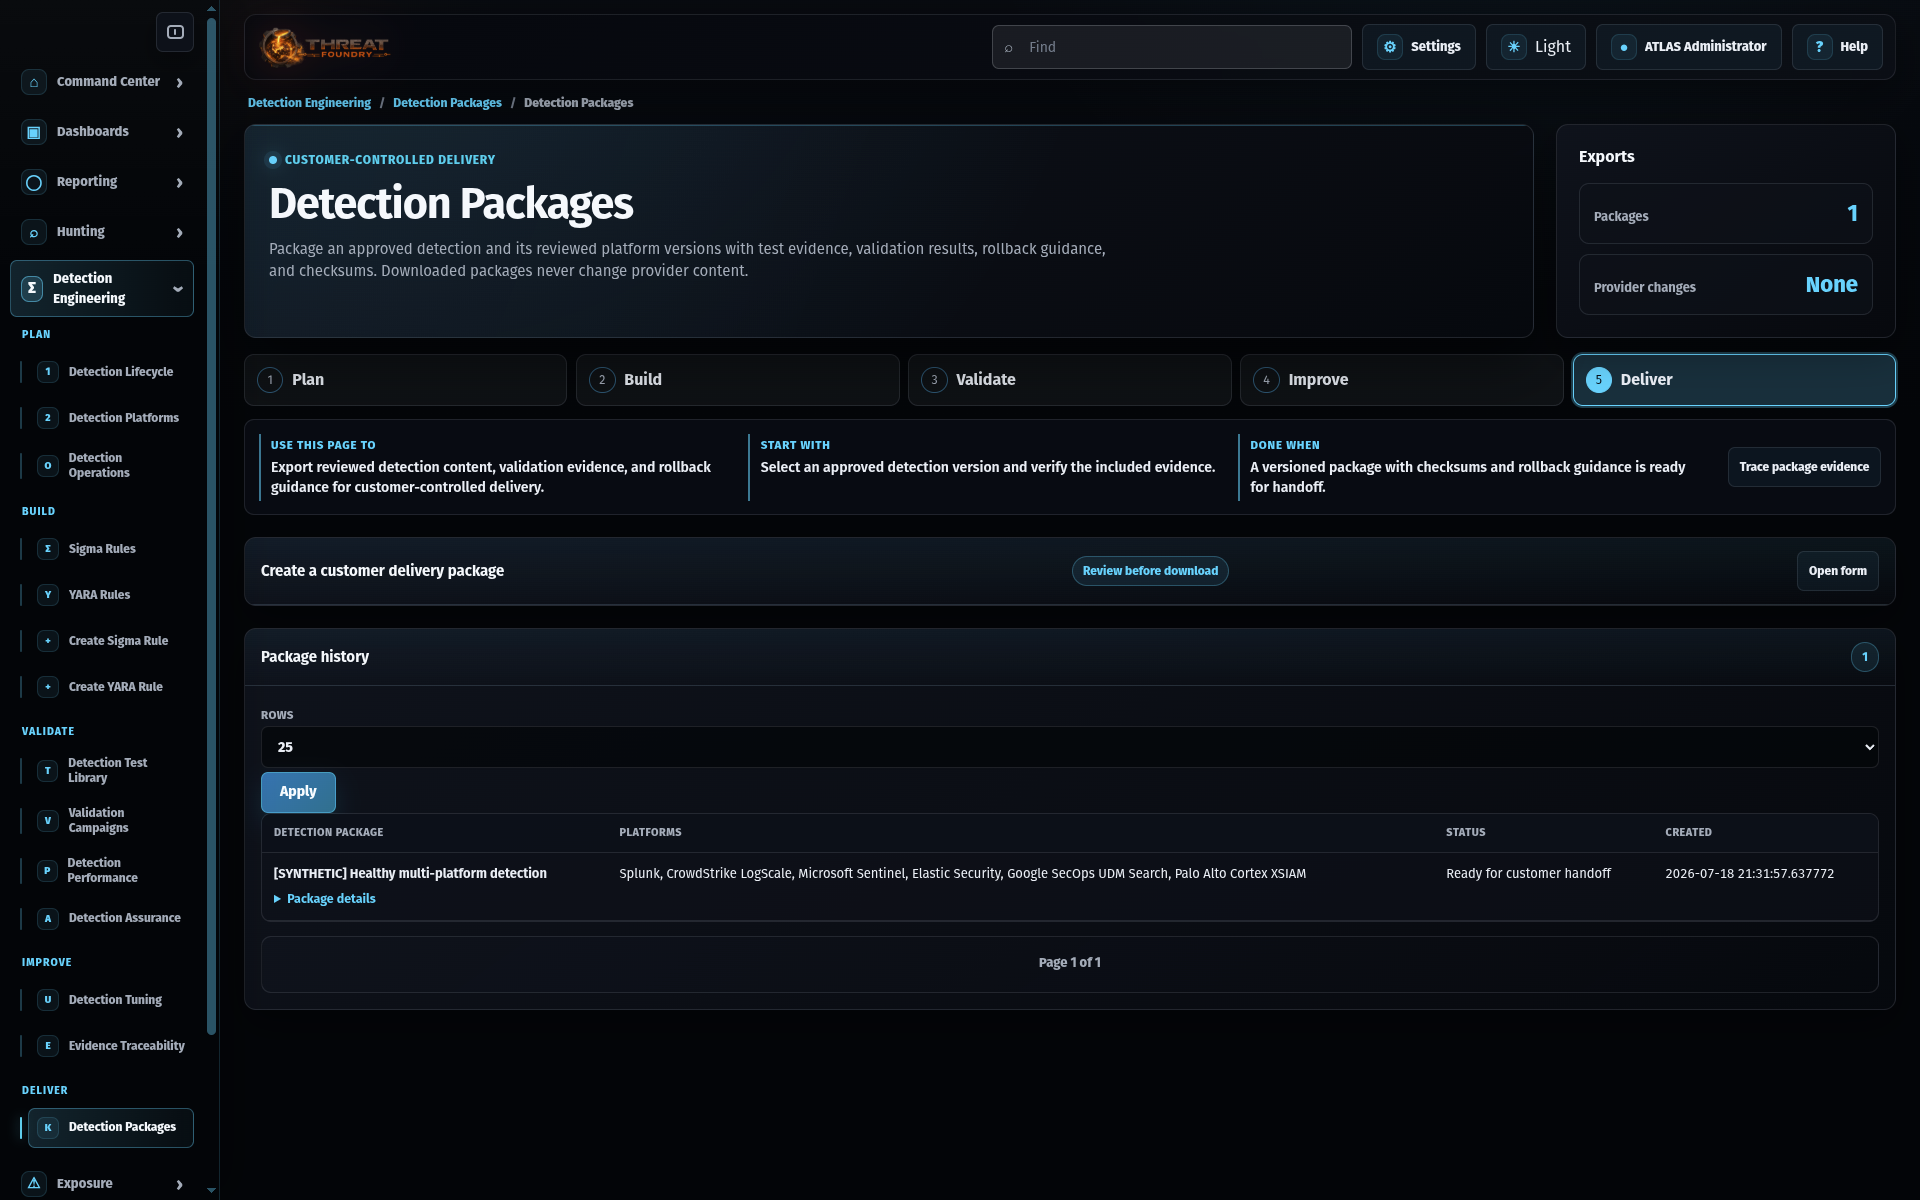
Task: Expand the Command Center menu chevron
Action: click(x=180, y=83)
